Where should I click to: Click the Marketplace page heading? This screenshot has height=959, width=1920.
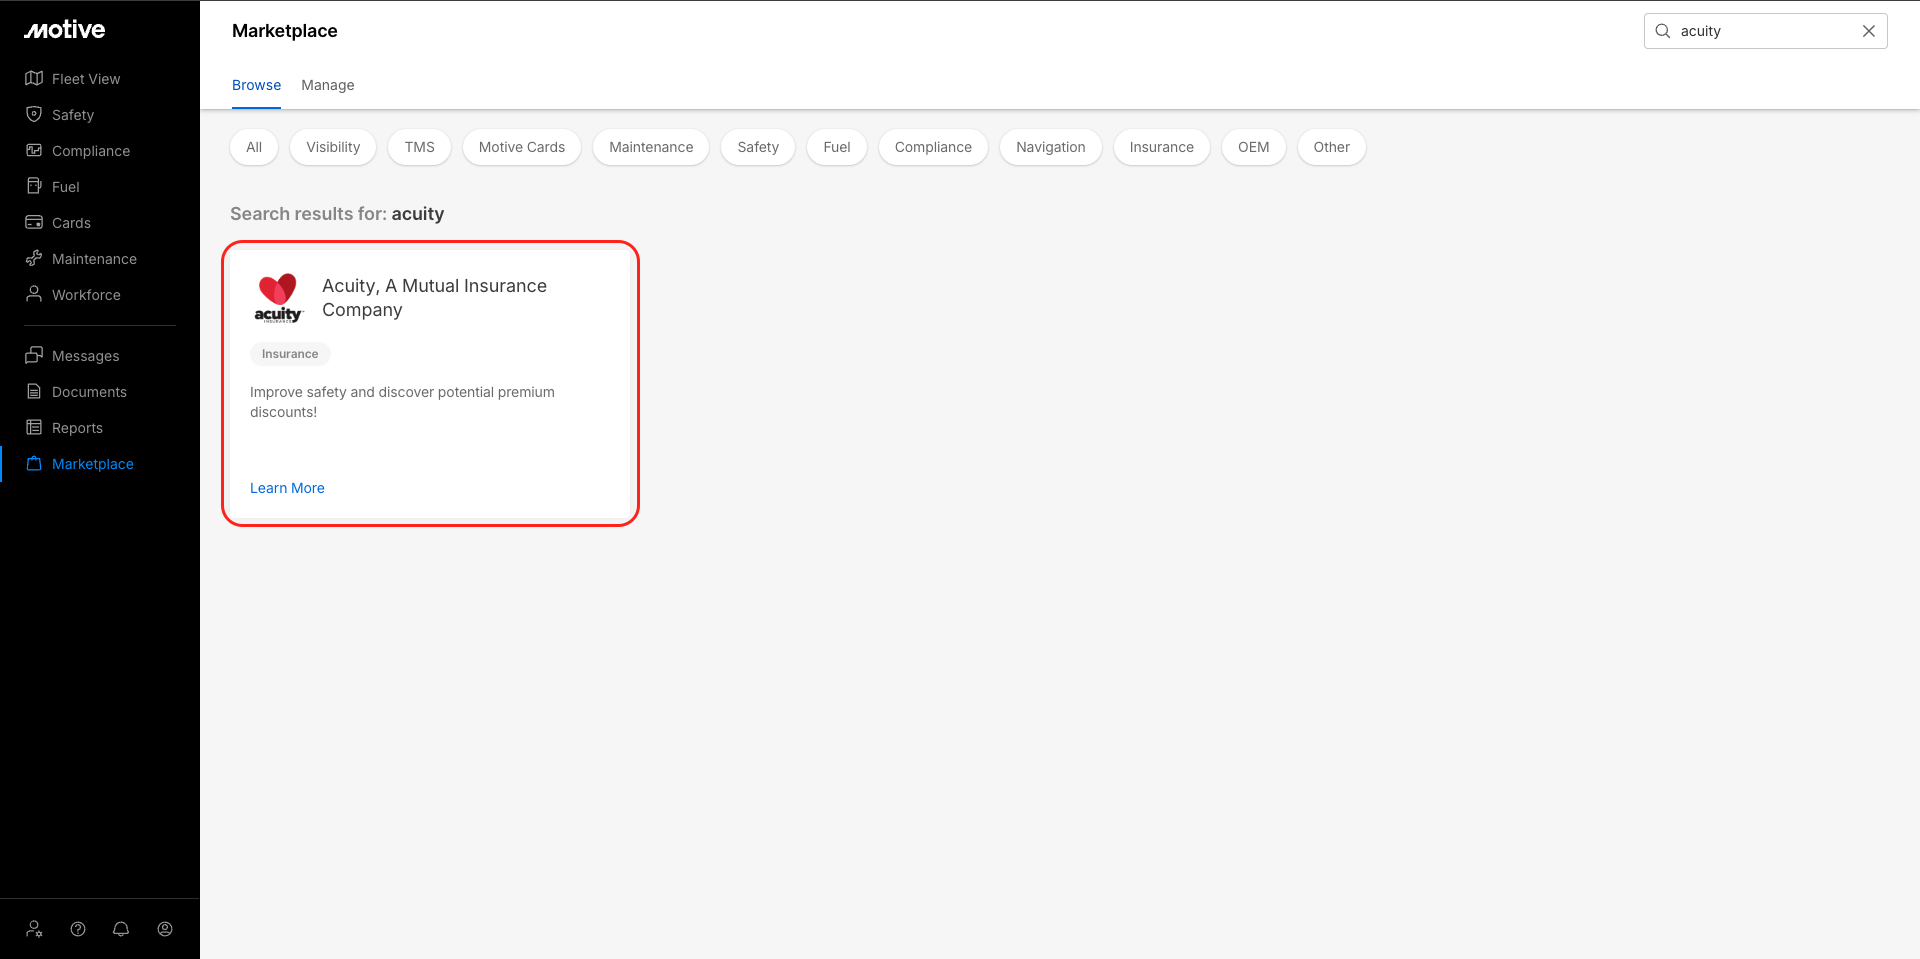point(285,31)
